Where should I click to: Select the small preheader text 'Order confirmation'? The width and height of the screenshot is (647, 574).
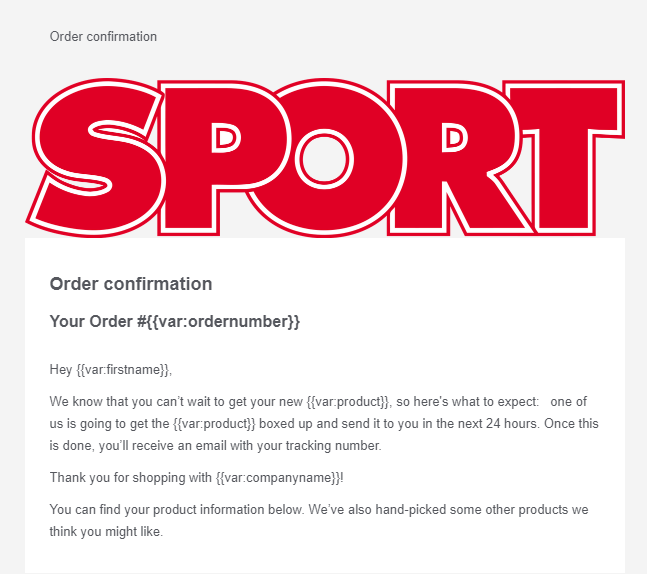[x=103, y=36]
